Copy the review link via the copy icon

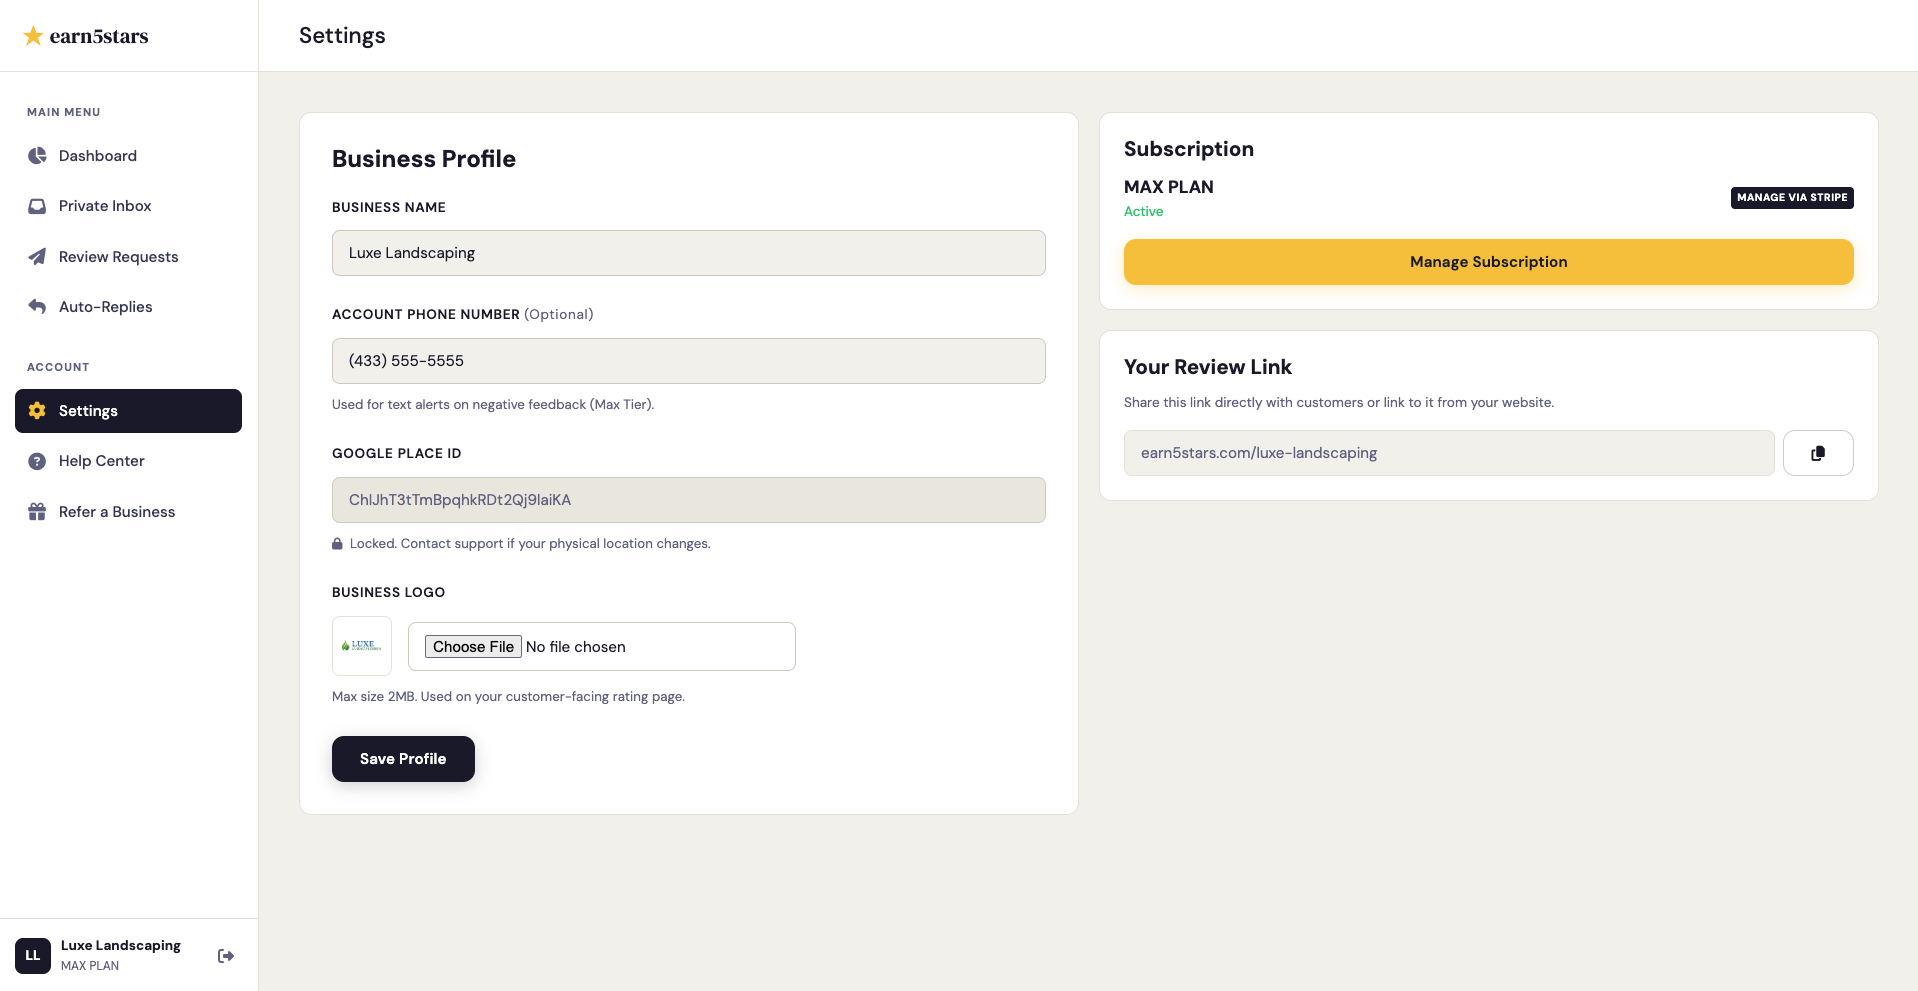click(x=1818, y=453)
